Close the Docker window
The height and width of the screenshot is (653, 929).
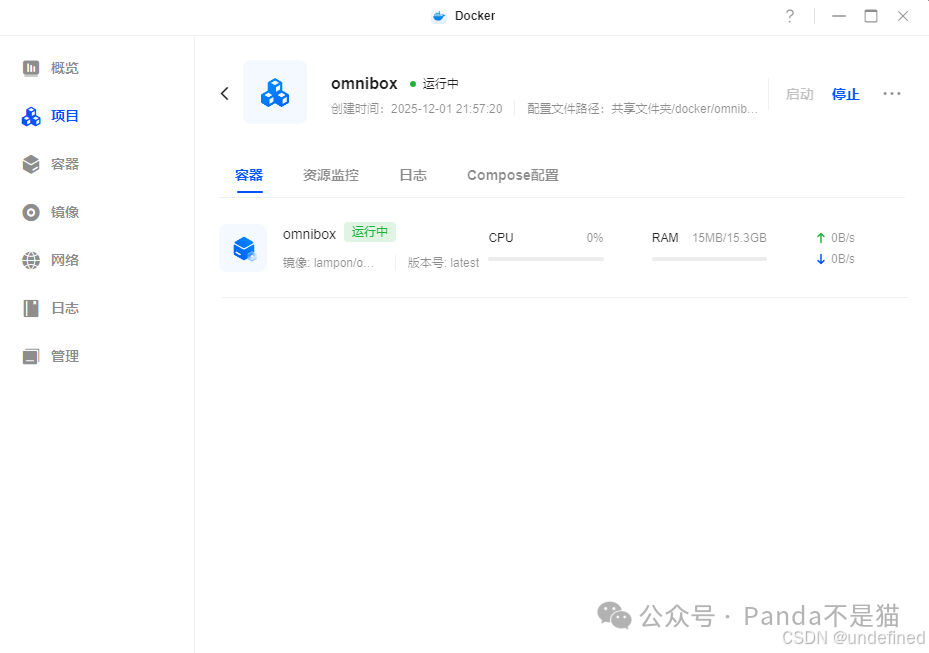click(x=903, y=16)
